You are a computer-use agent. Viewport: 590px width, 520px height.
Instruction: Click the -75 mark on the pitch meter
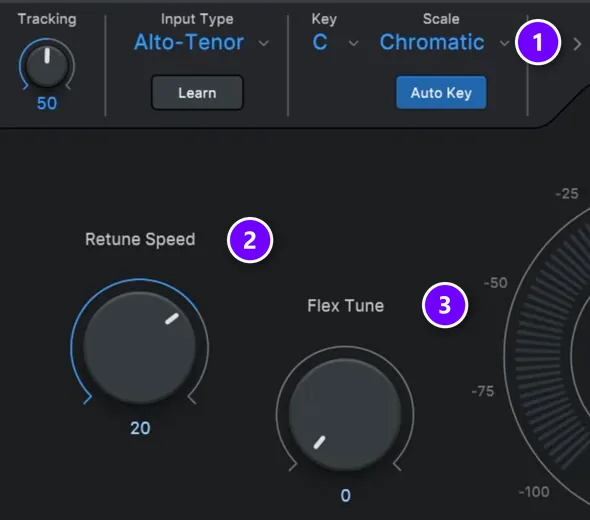point(483,391)
